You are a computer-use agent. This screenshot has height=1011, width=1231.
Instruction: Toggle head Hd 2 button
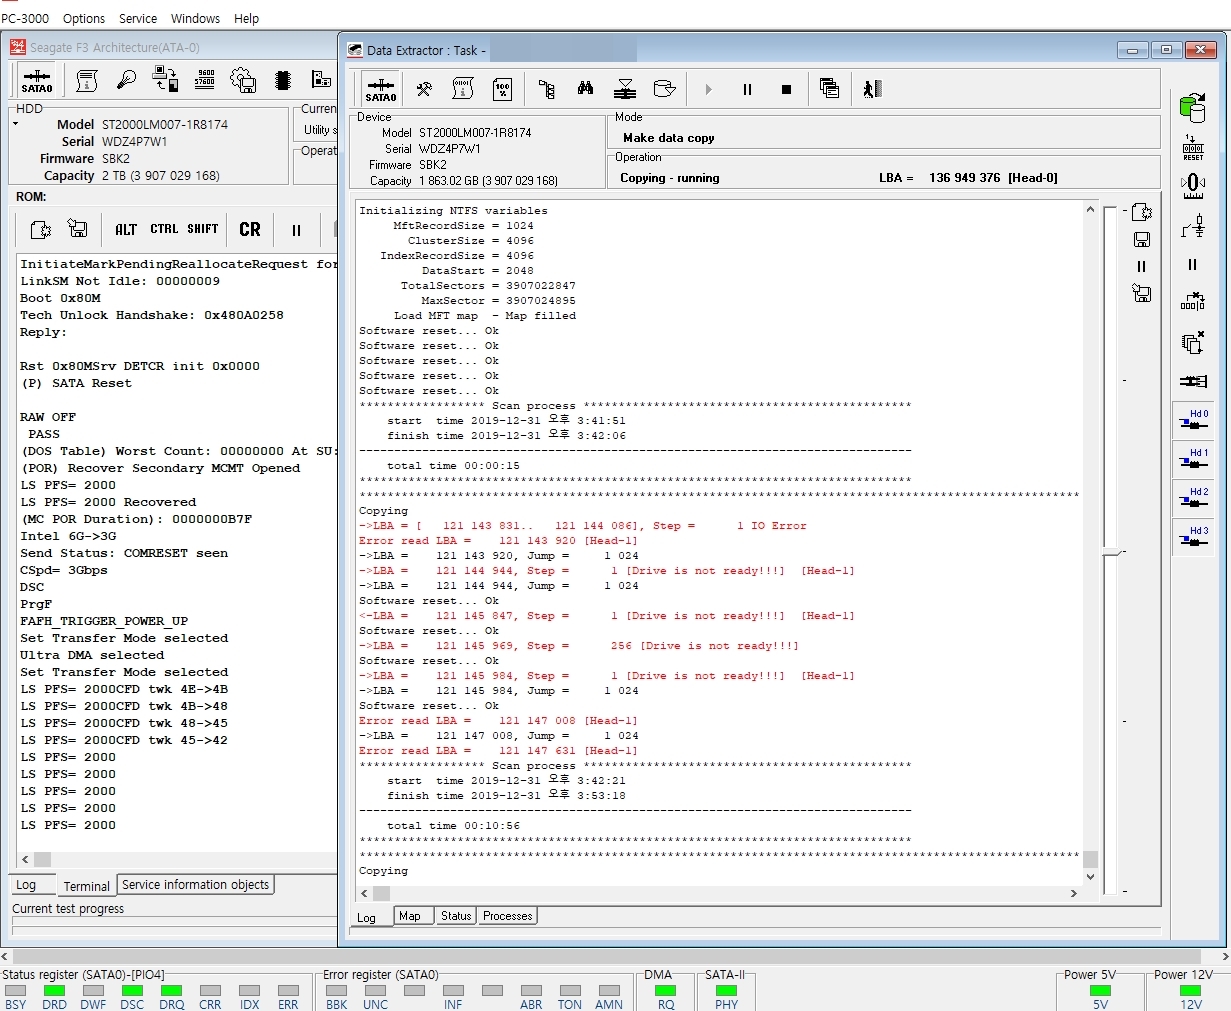click(1193, 498)
